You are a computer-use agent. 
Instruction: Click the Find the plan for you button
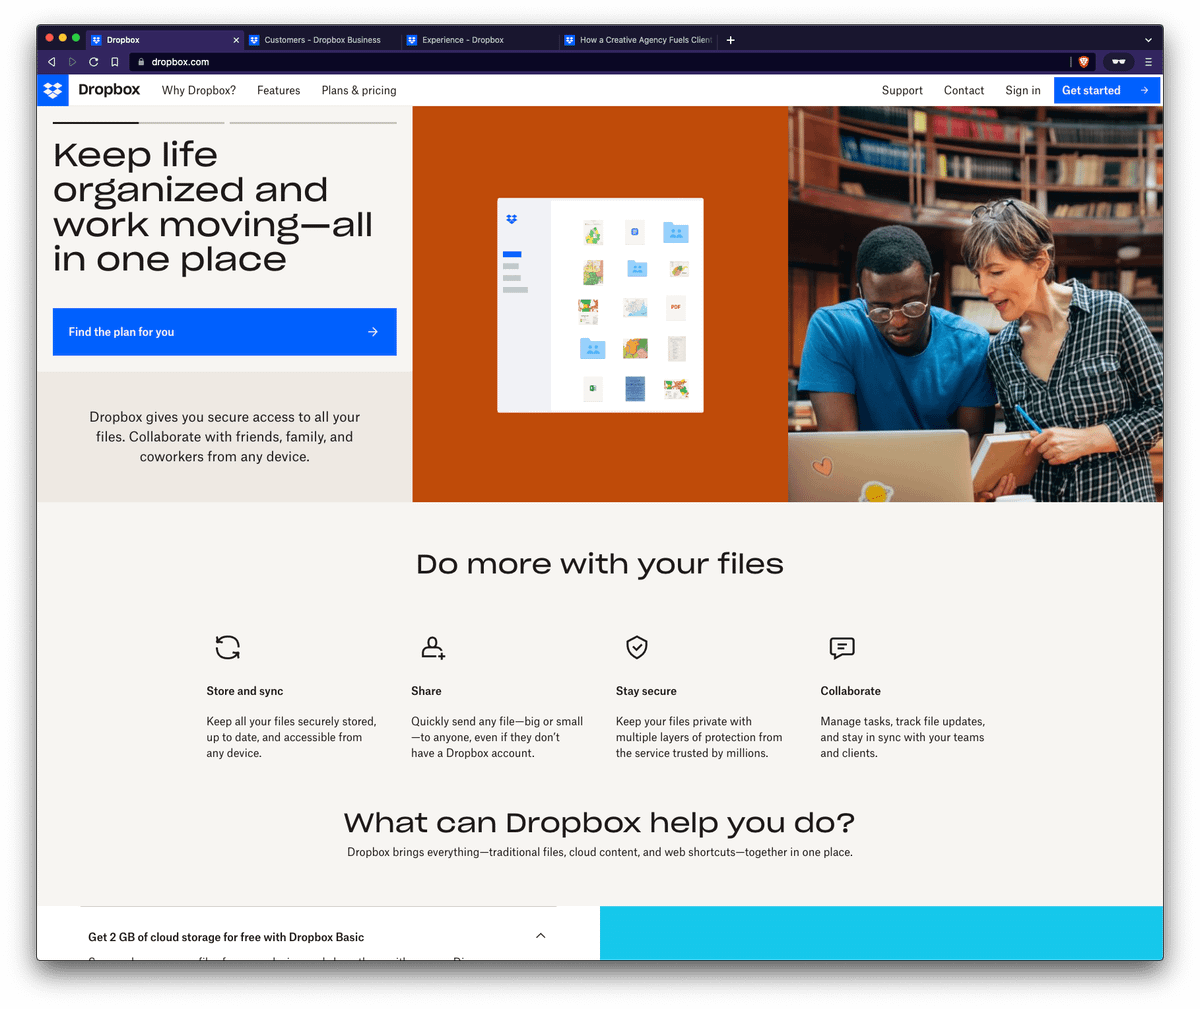225,332
